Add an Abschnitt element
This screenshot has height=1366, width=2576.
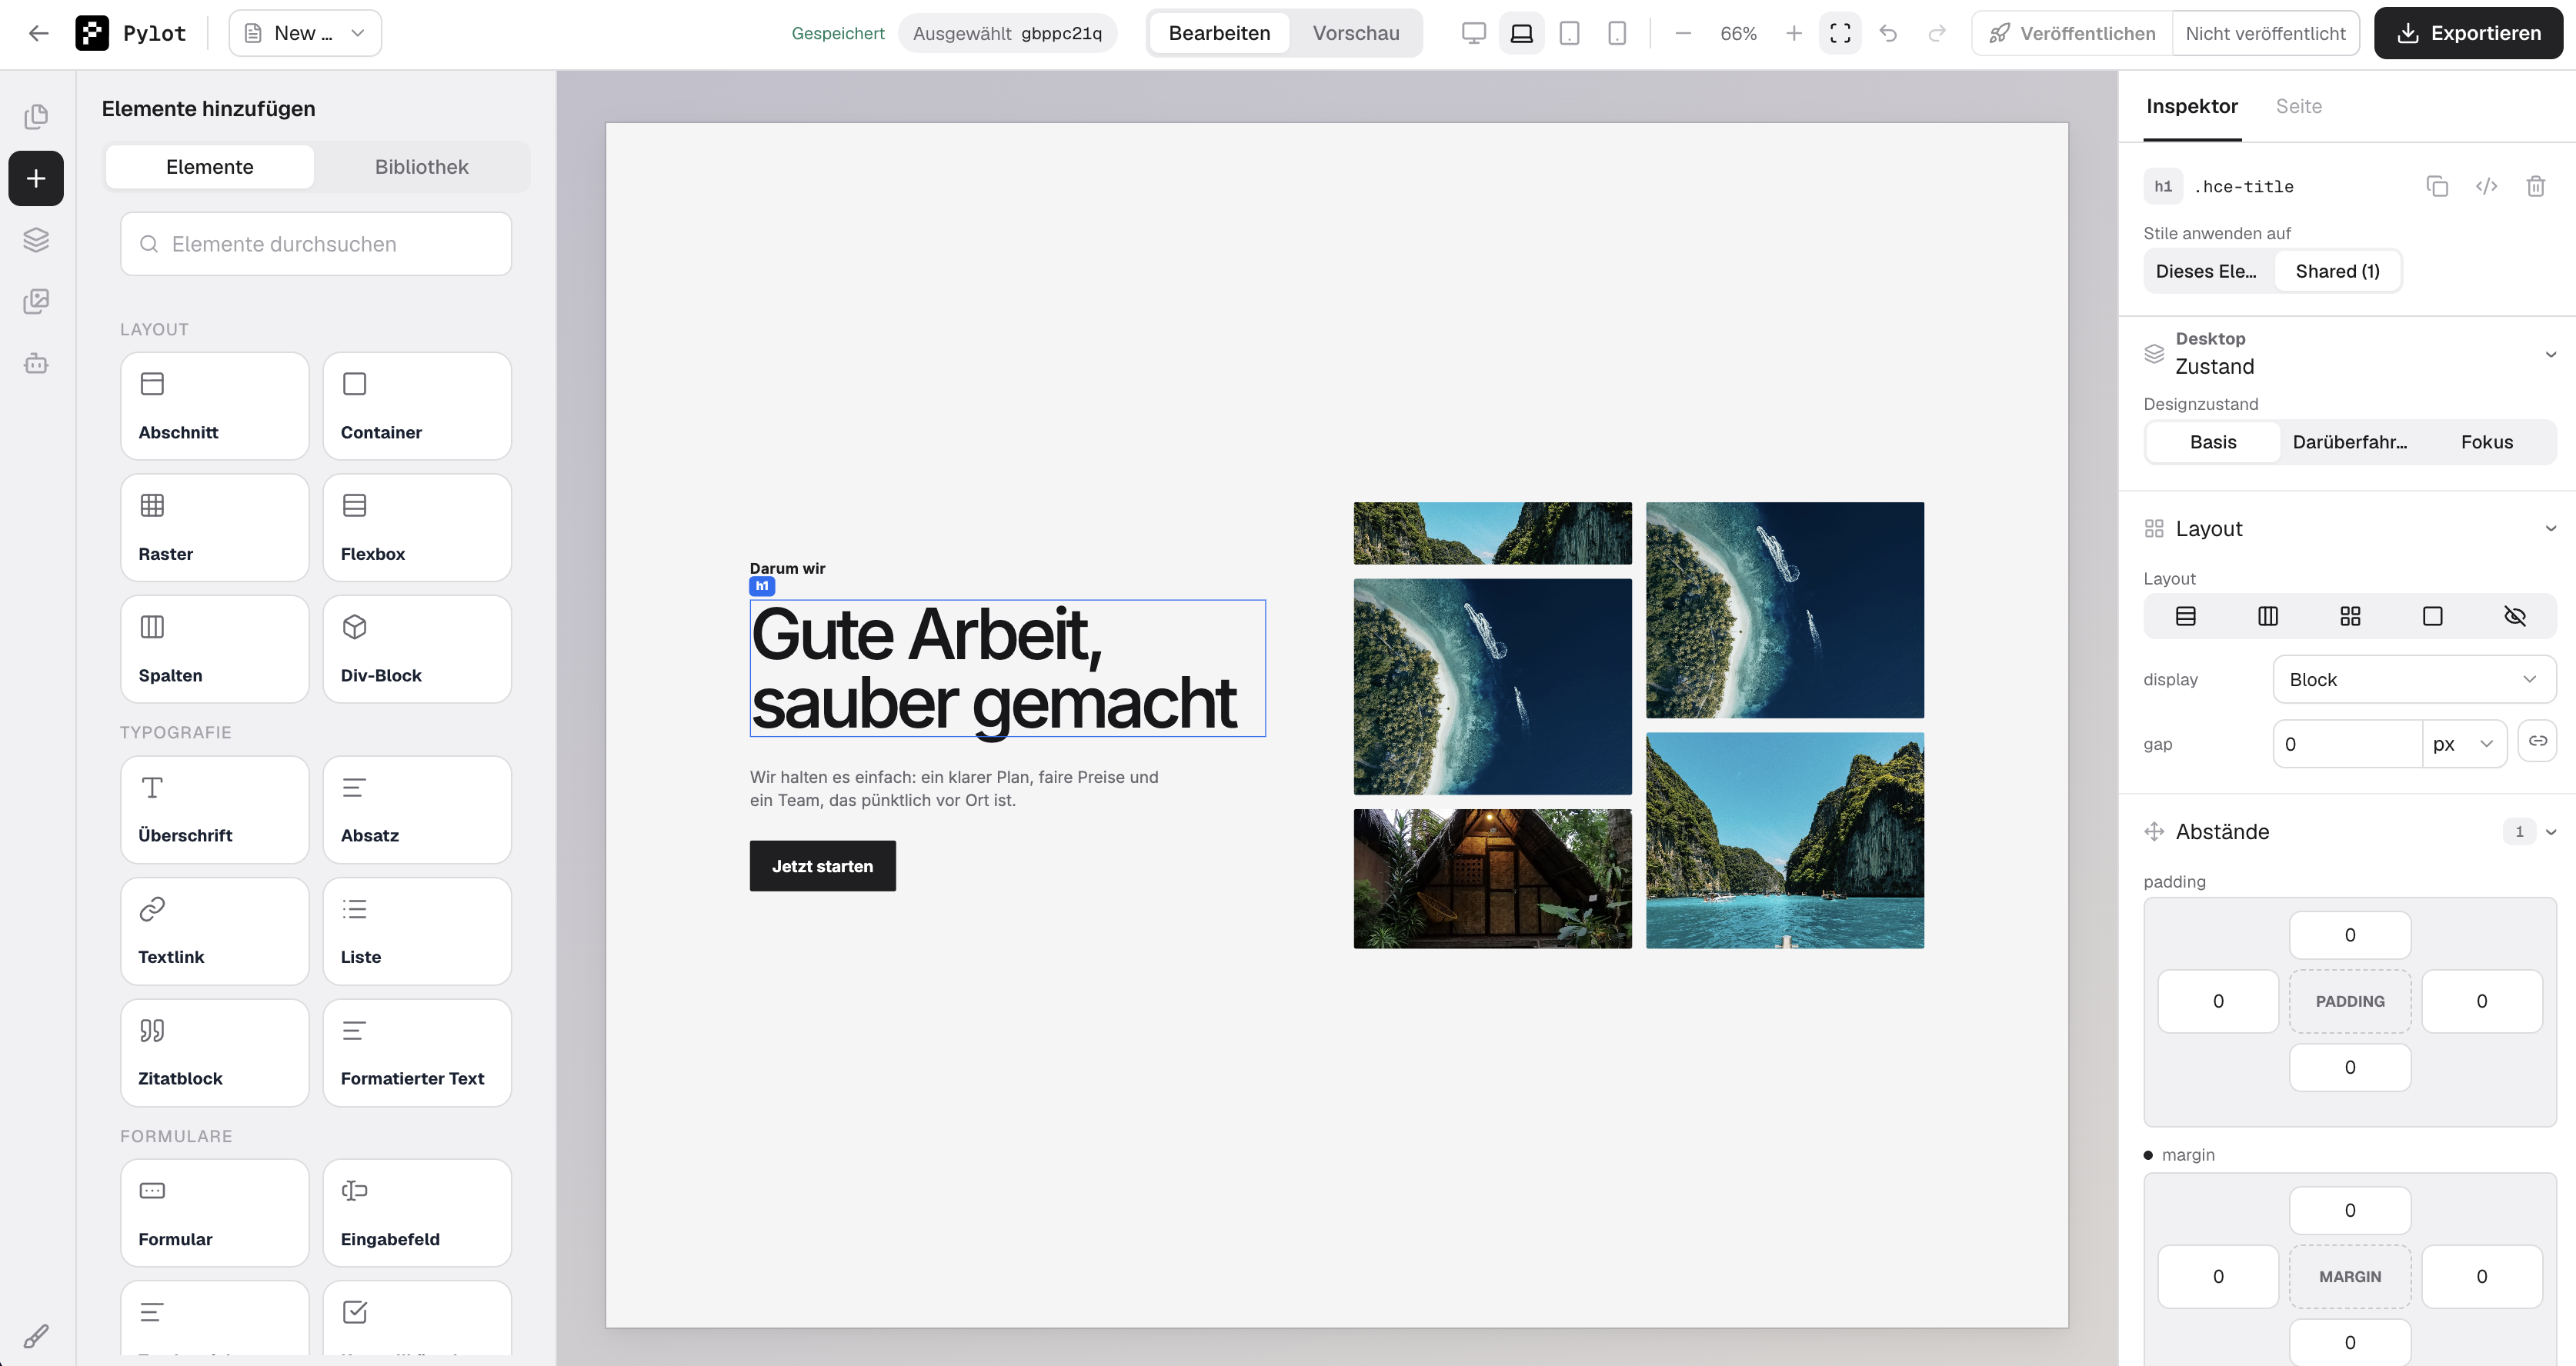point(215,406)
